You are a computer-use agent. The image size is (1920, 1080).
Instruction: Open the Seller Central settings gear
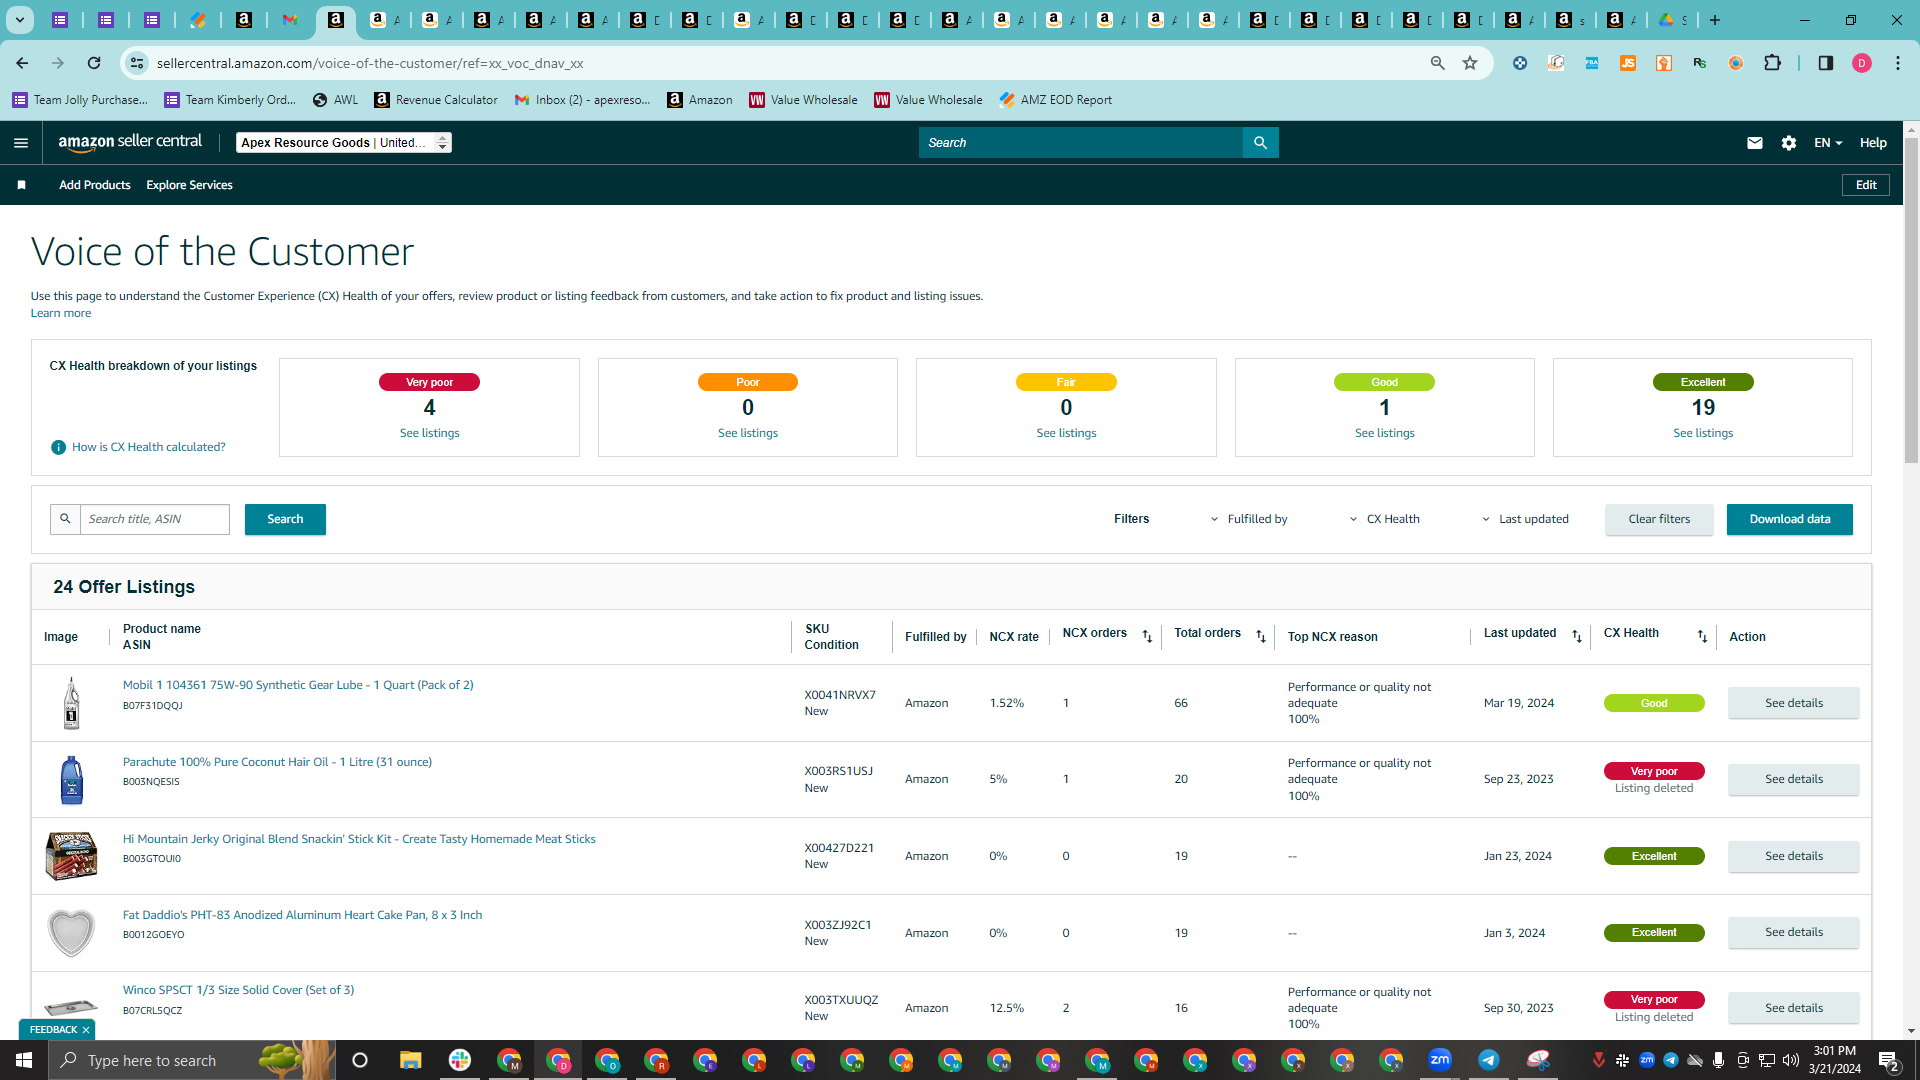pyautogui.click(x=1789, y=143)
